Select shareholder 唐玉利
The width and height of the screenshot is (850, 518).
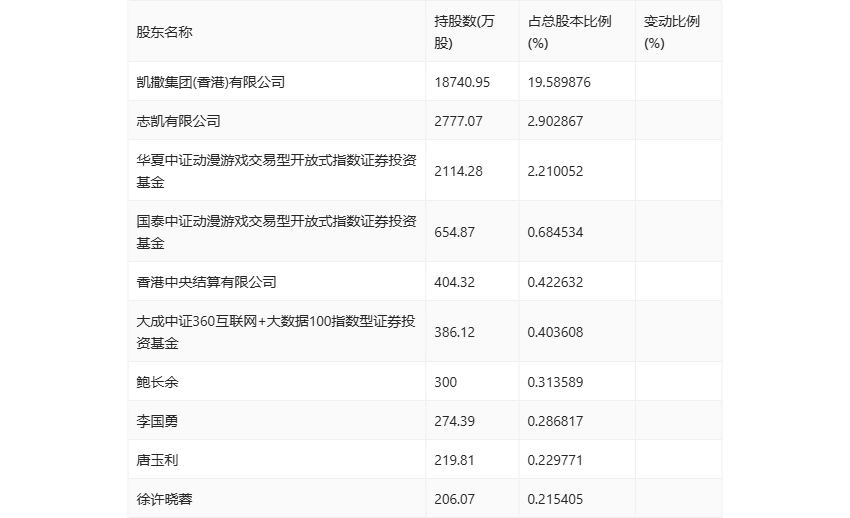coord(157,460)
